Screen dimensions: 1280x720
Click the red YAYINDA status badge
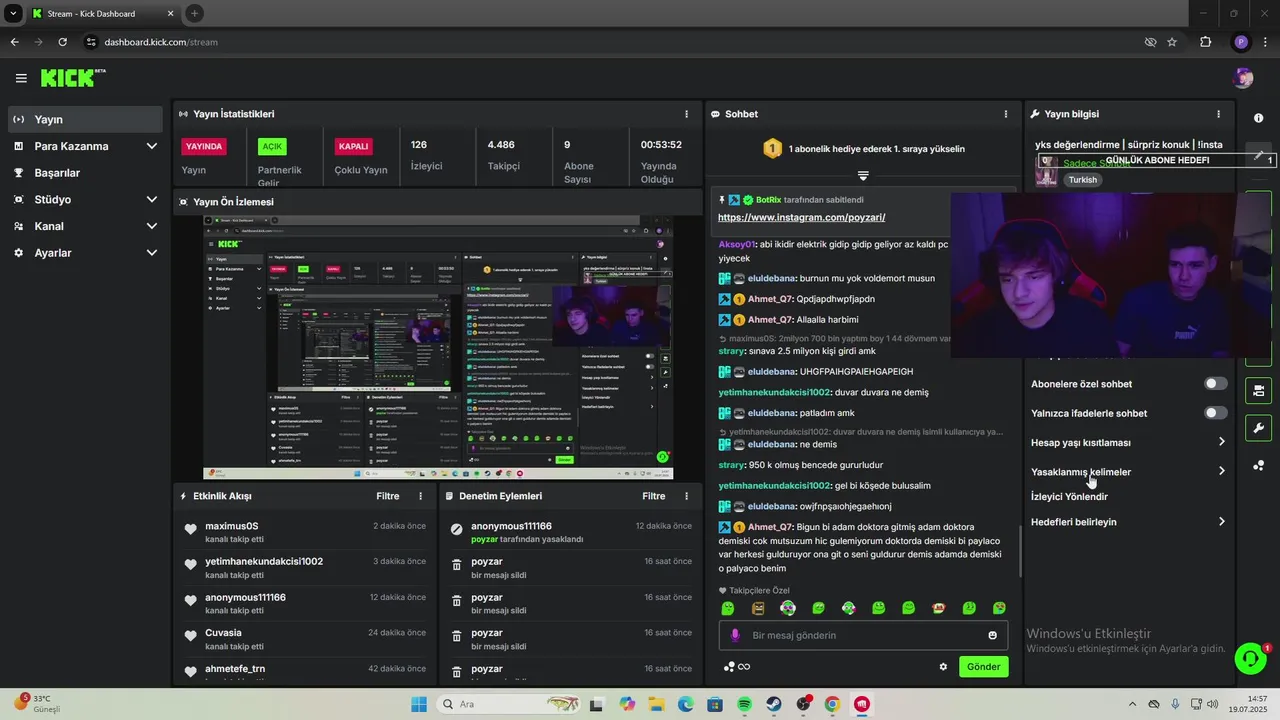[204, 146]
